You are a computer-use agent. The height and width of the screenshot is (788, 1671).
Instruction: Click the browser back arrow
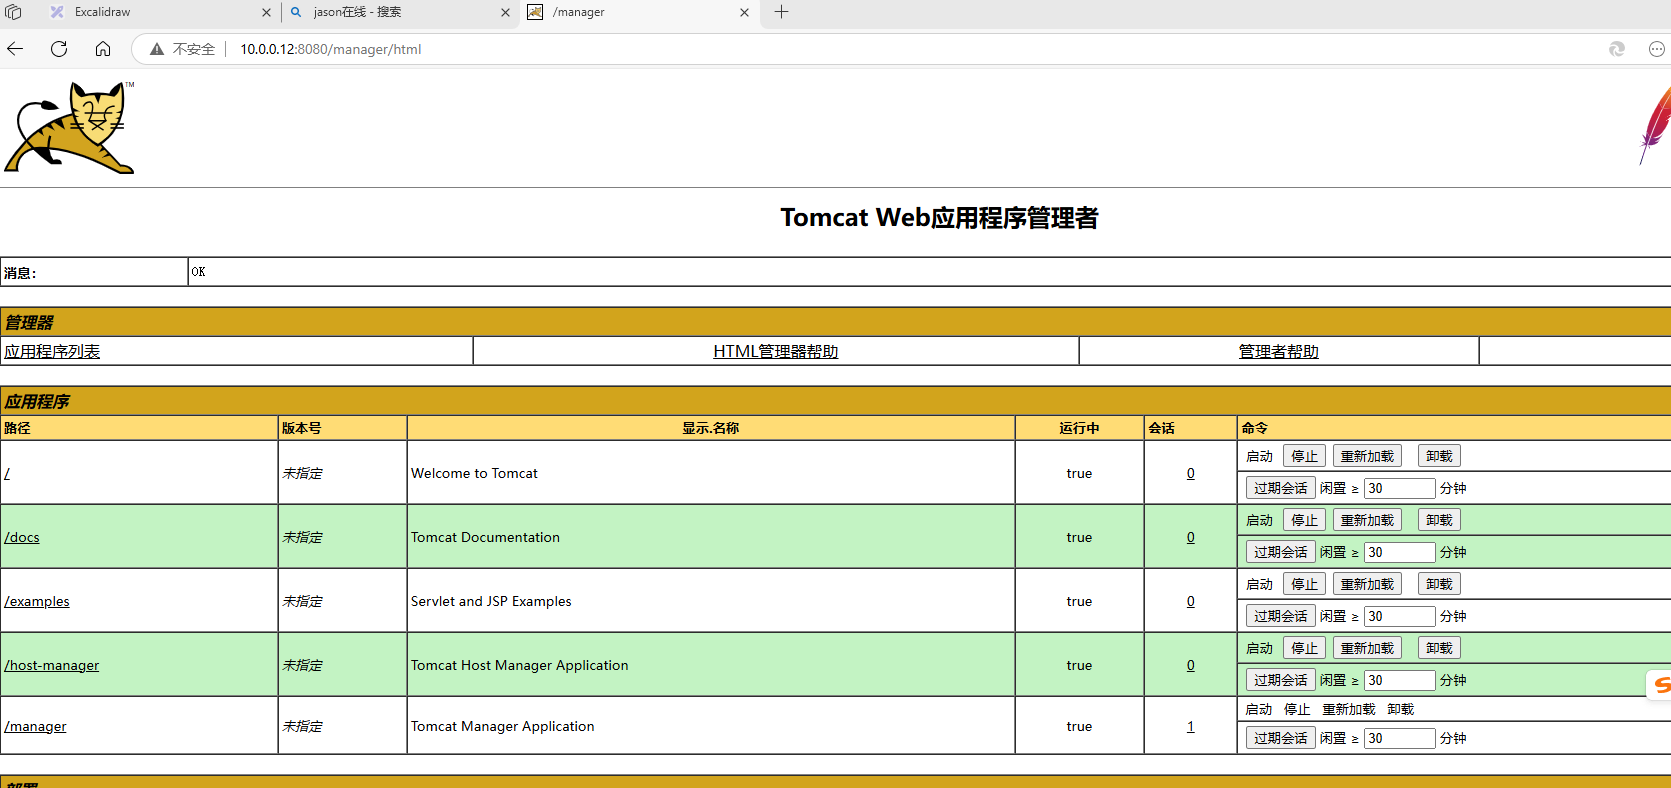coord(15,49)
